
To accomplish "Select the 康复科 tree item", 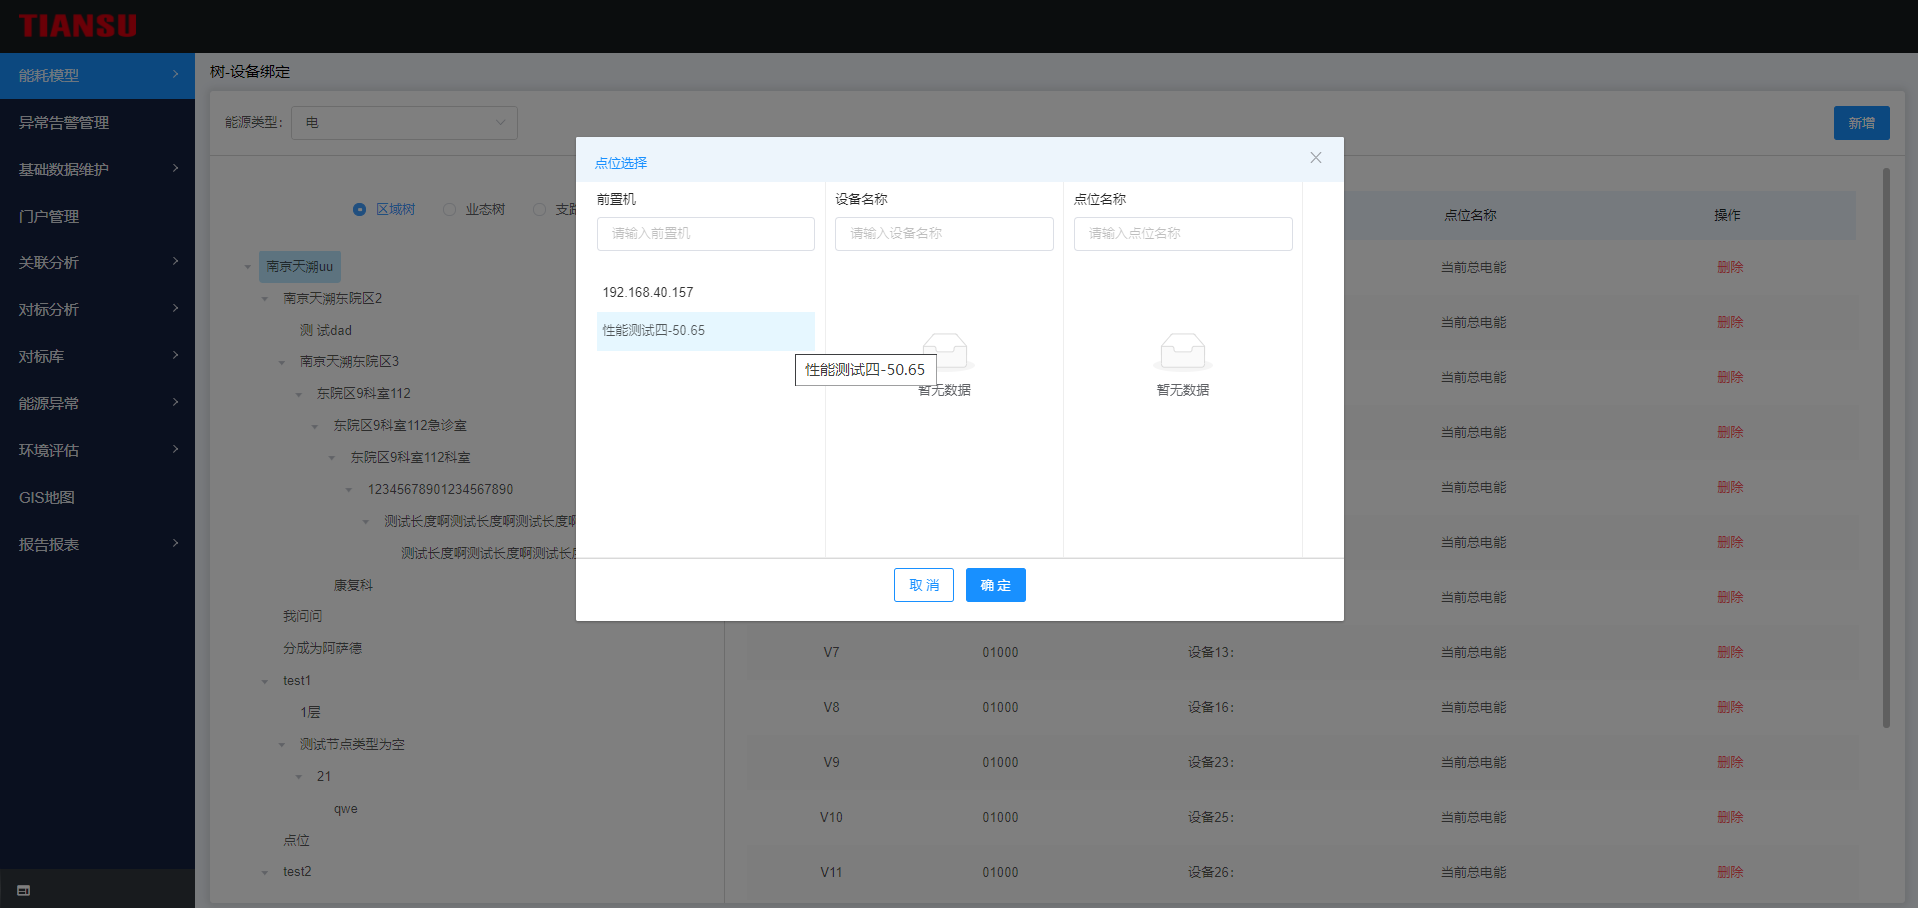I will (353, 585).
